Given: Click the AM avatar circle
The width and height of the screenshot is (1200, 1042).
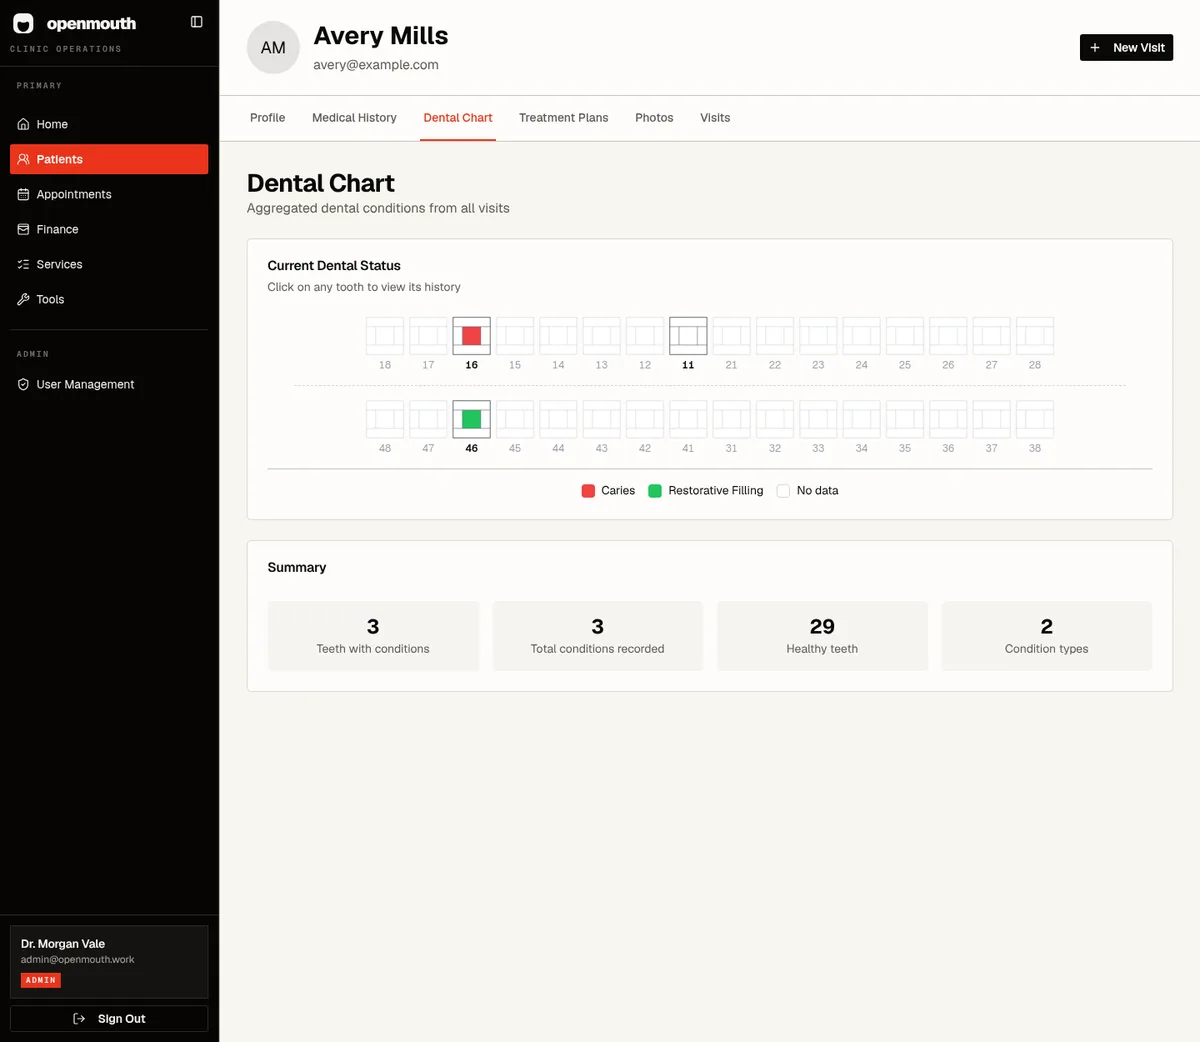Looking at the screenshot, I should coord(273,48).
